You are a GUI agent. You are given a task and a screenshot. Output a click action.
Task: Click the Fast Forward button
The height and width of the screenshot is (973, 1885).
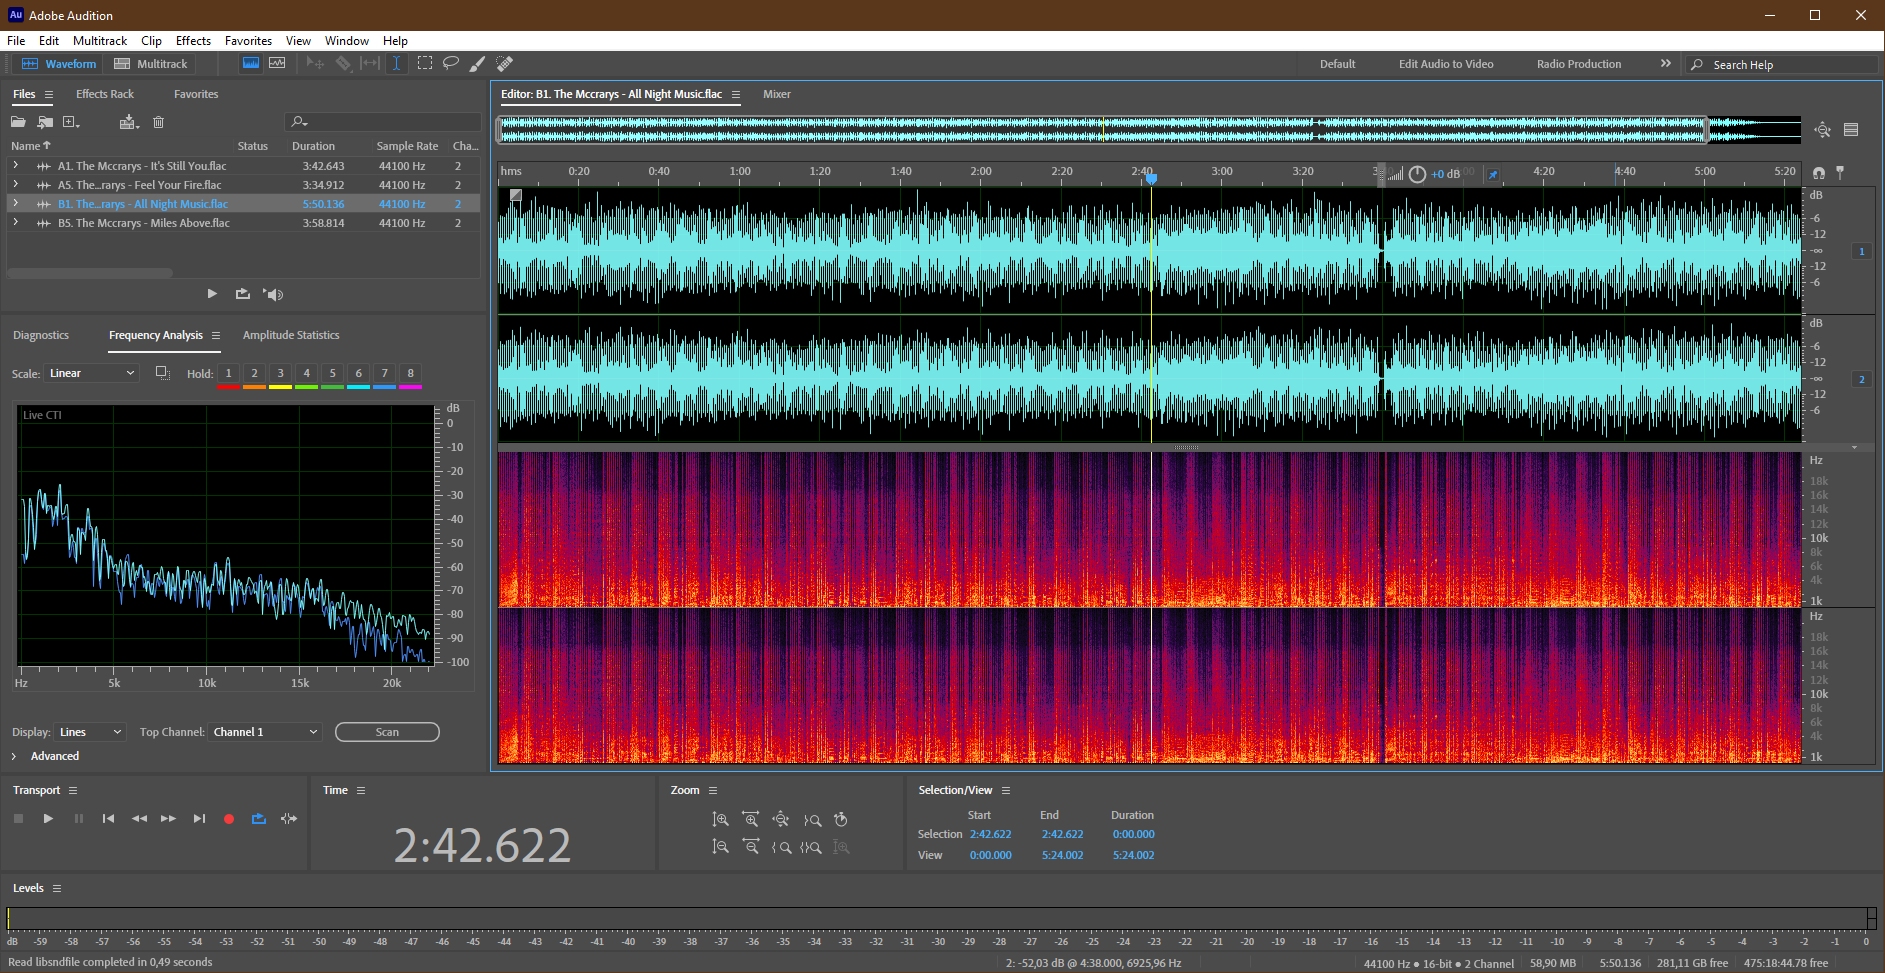(x=168, y=819)
